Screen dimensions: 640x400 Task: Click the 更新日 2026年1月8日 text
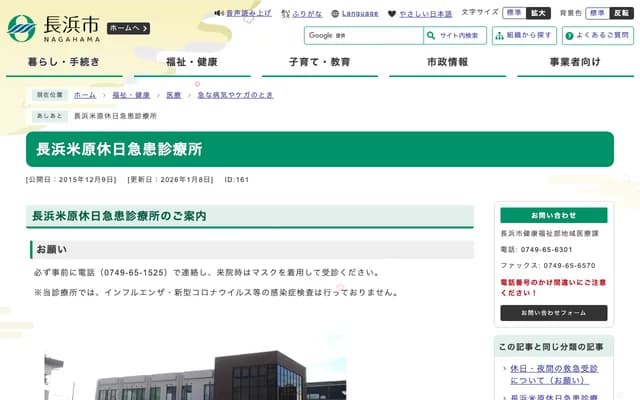tap(170, 180)
